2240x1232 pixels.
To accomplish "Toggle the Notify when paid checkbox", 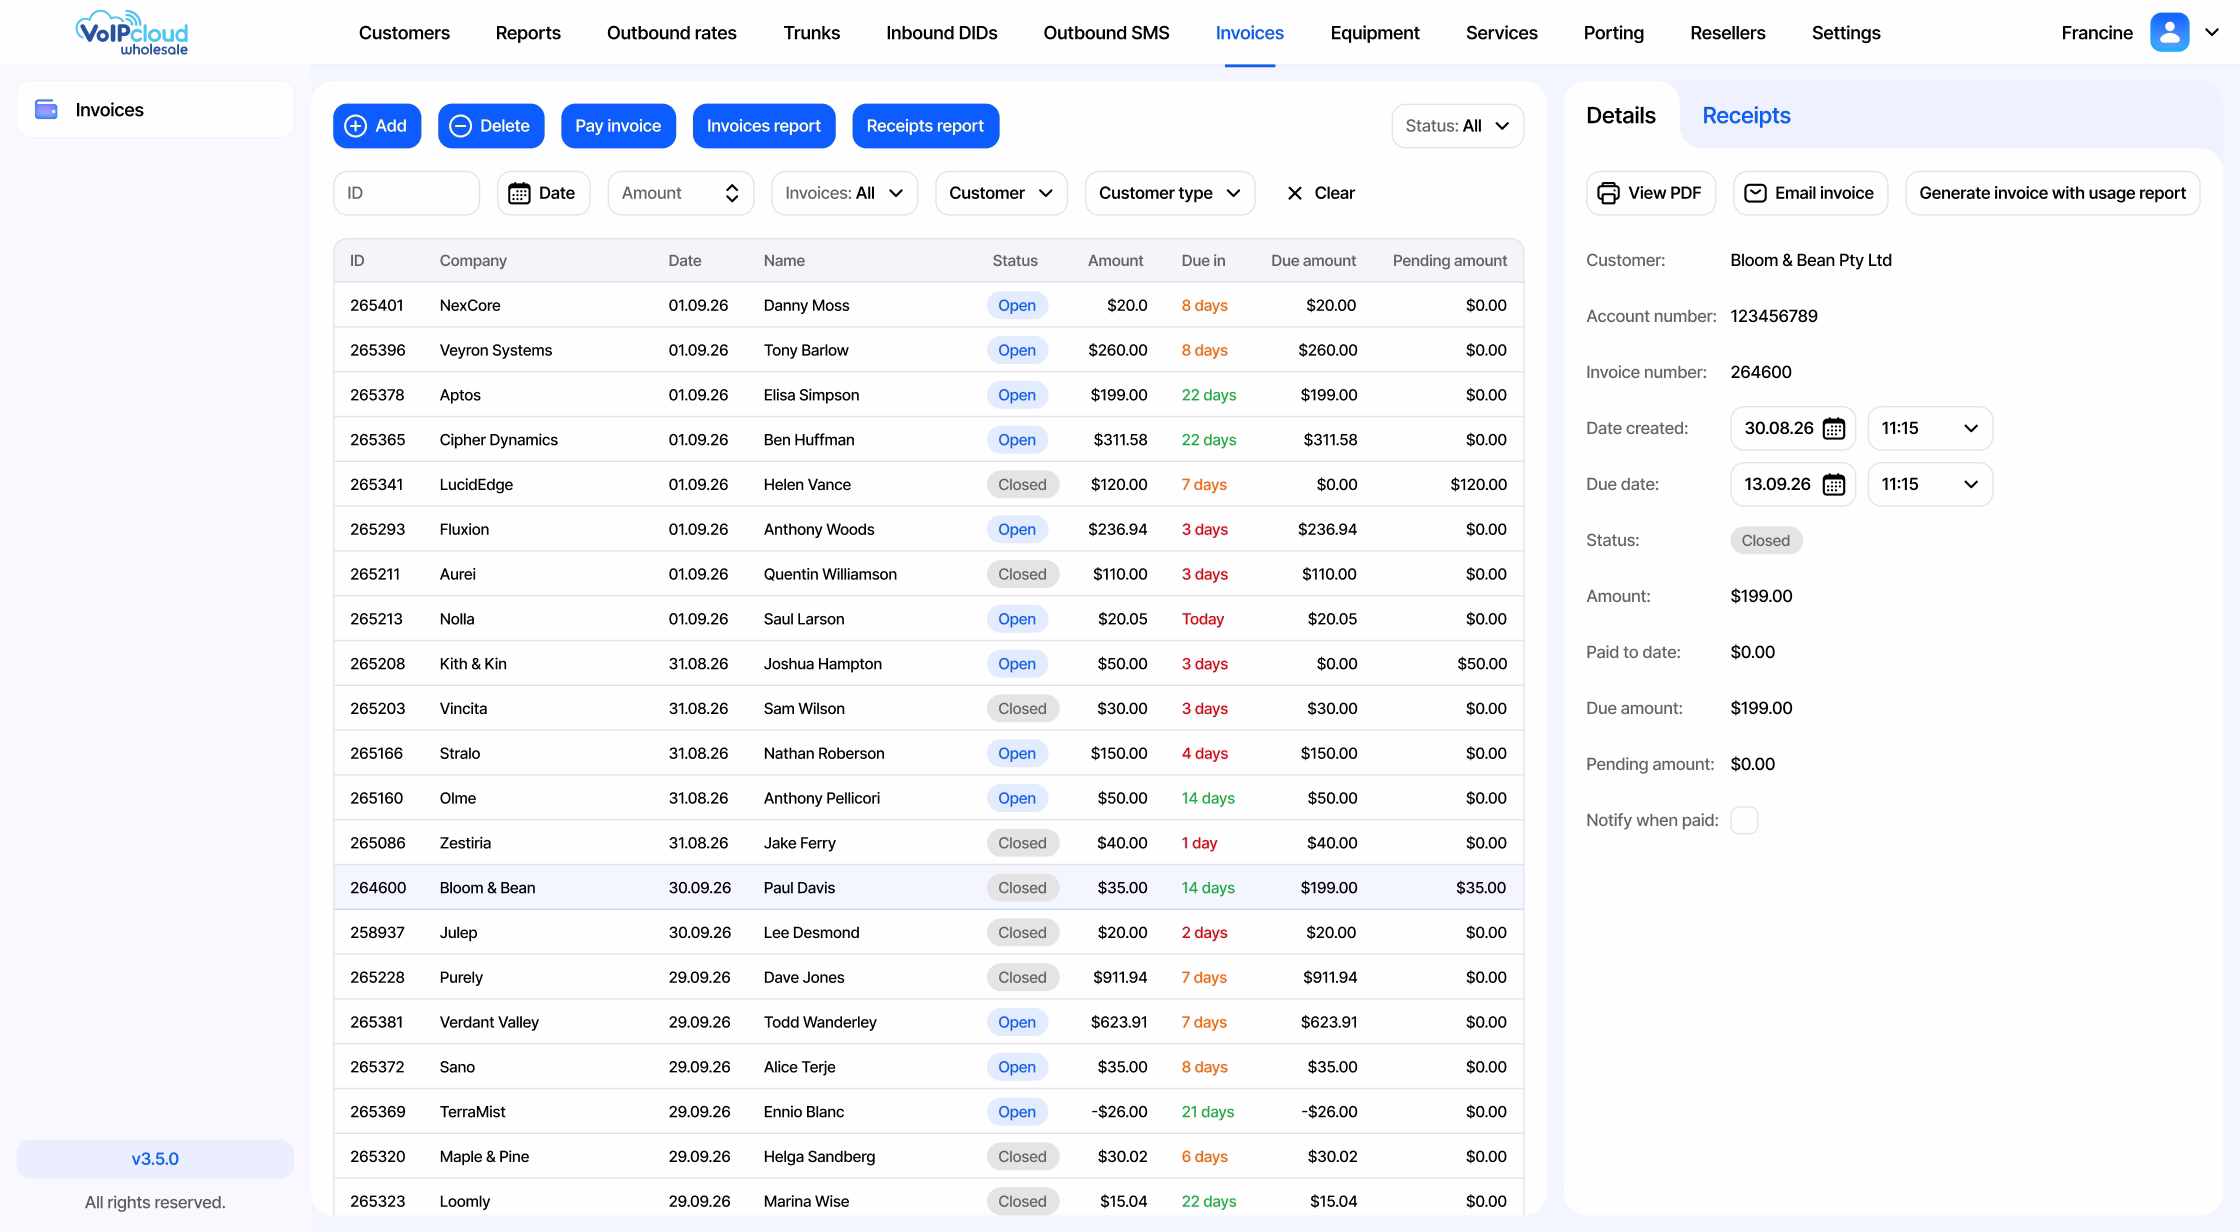I will pyautogui.click(x=1744, y=820).
